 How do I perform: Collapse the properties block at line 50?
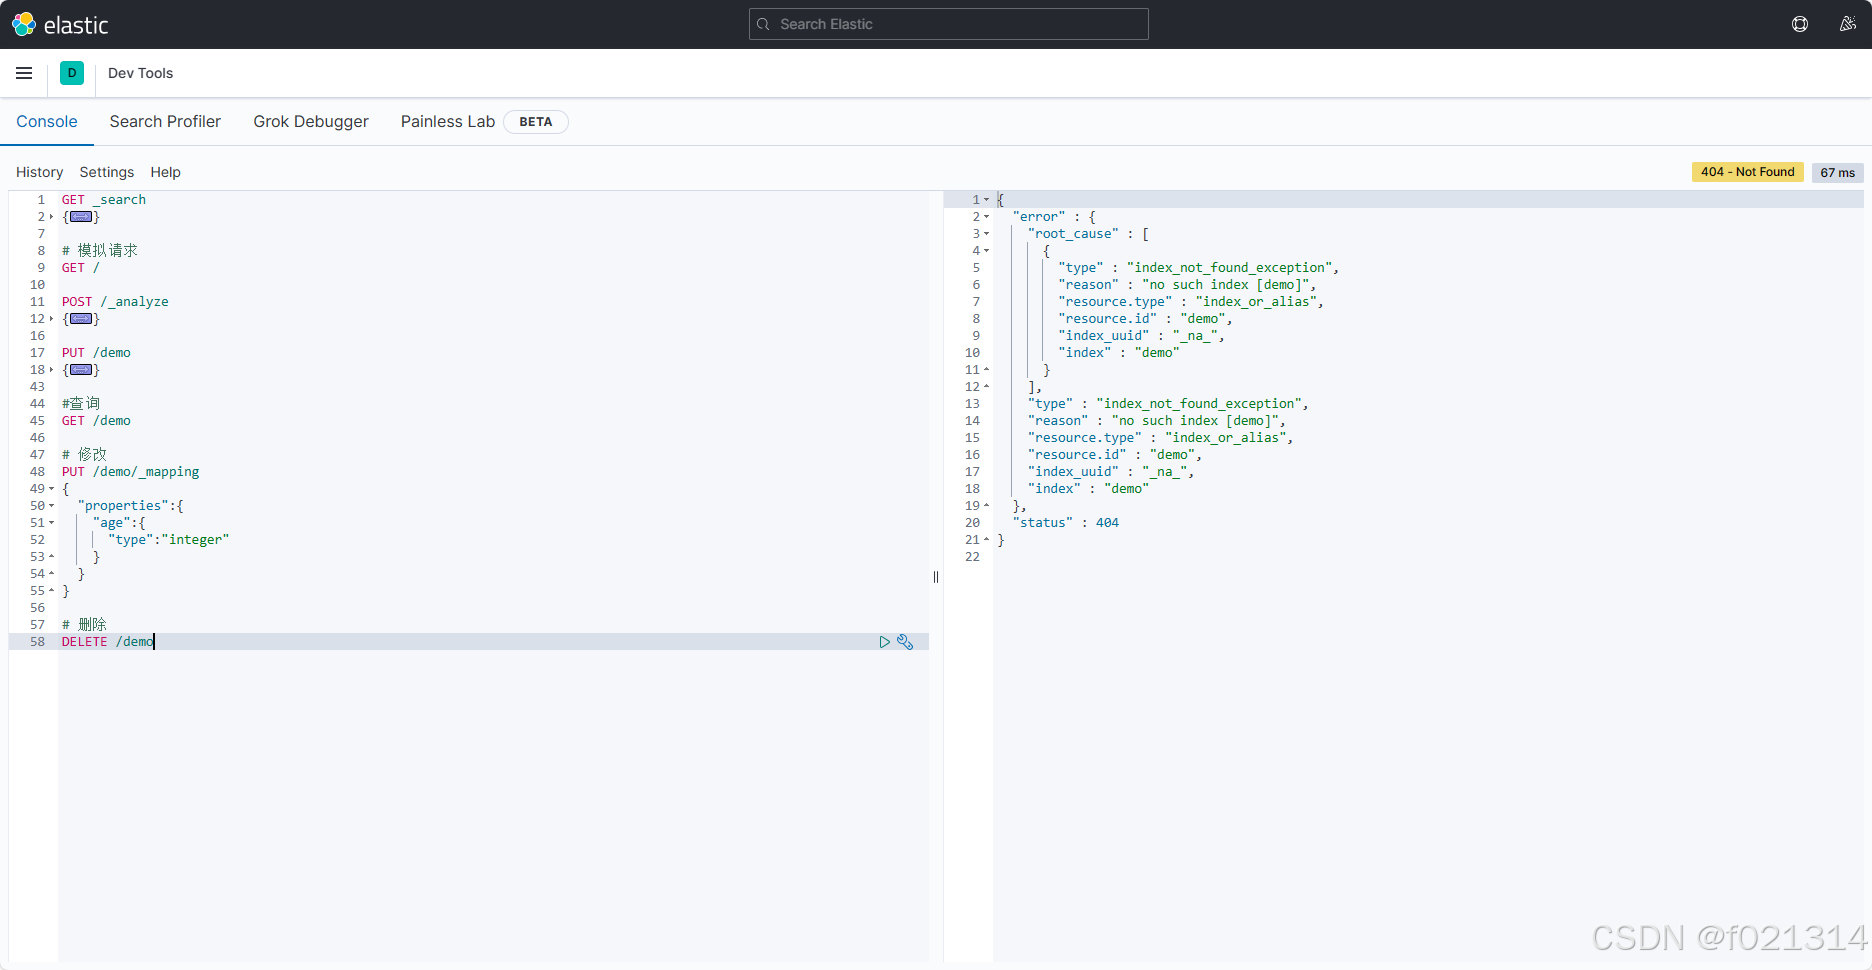pos(52,506)
